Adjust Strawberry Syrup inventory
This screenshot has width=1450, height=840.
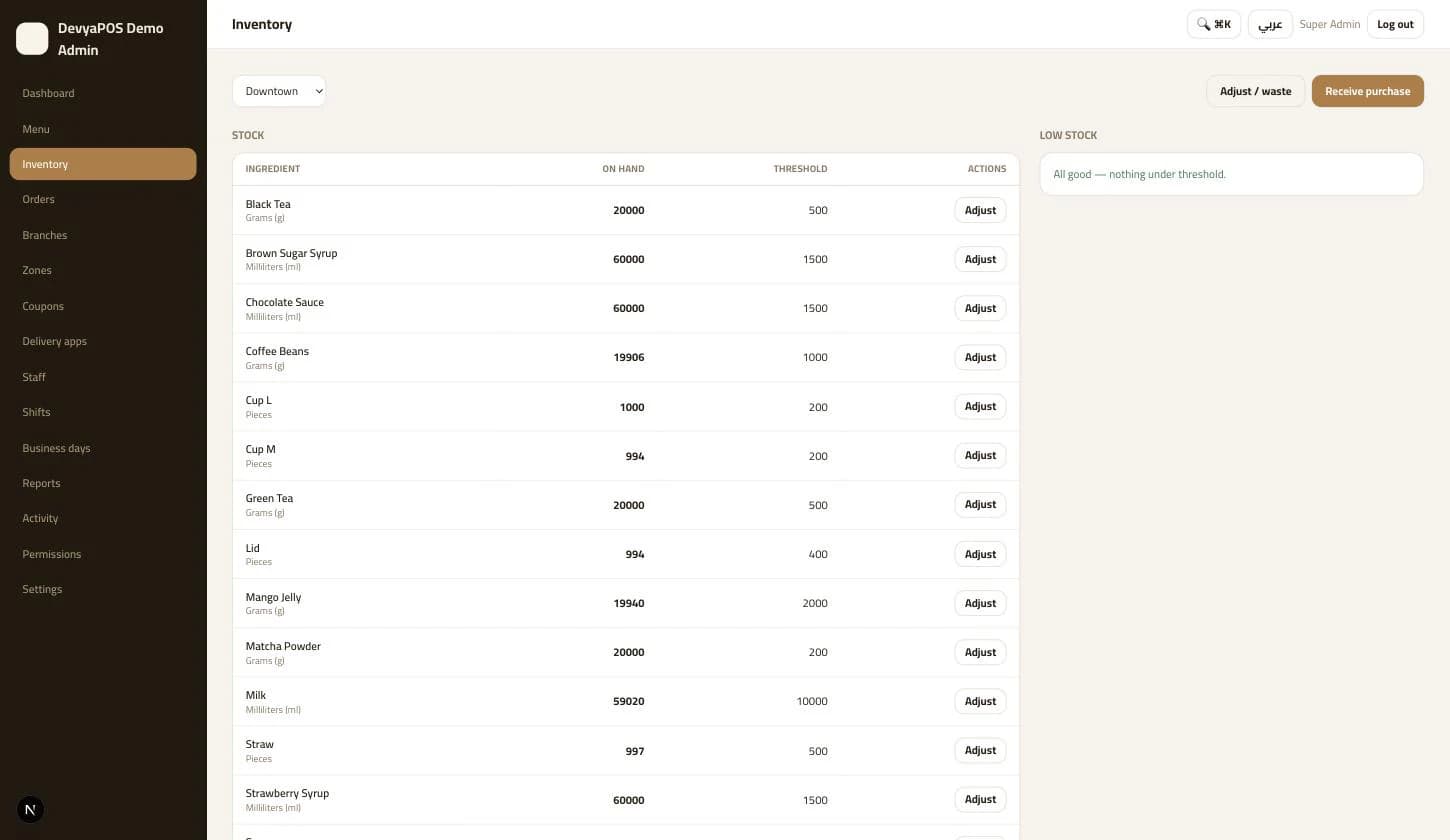pos(980,799)
